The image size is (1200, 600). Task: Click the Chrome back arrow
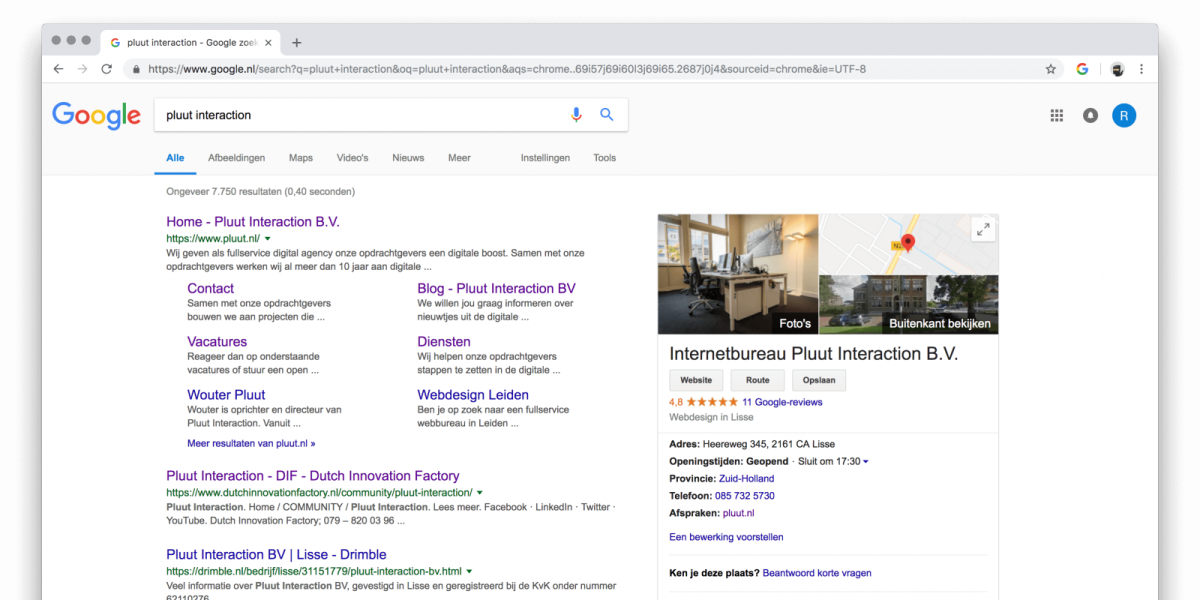(58, 69)
